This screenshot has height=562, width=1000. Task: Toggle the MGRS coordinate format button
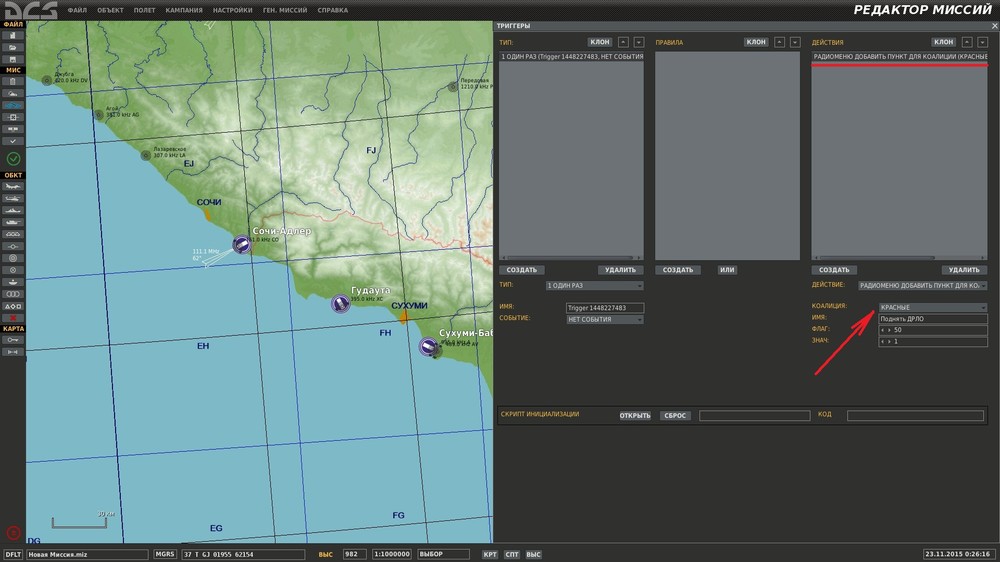(x=165, y=554)
